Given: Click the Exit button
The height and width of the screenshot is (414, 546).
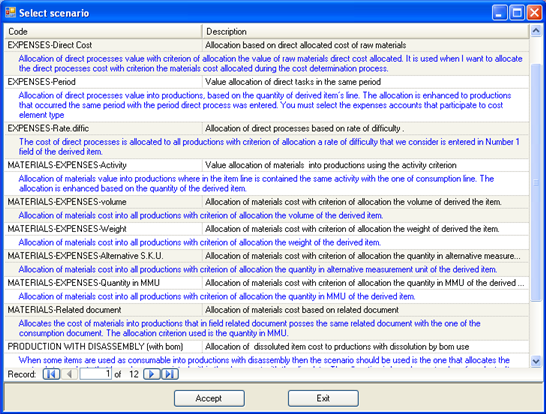Looking at the screenshot, I should point(323,398).
